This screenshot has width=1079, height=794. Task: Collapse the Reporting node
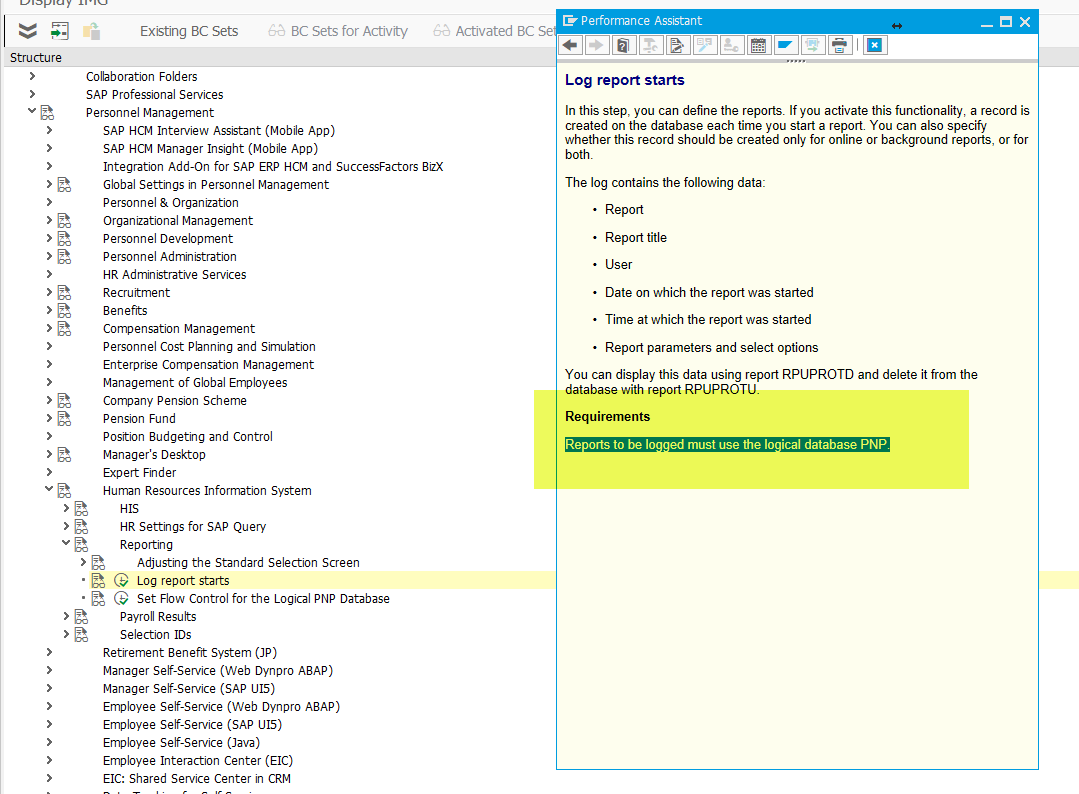tap(66, 544)
